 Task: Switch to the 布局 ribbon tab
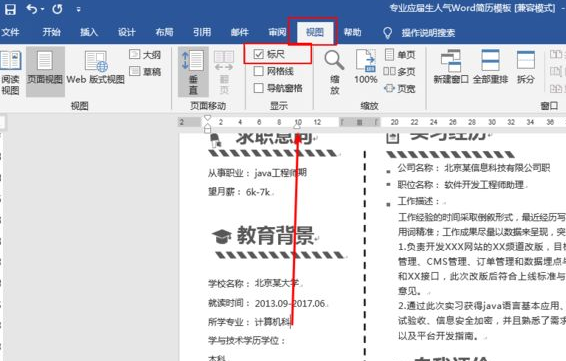pos(164,32)
